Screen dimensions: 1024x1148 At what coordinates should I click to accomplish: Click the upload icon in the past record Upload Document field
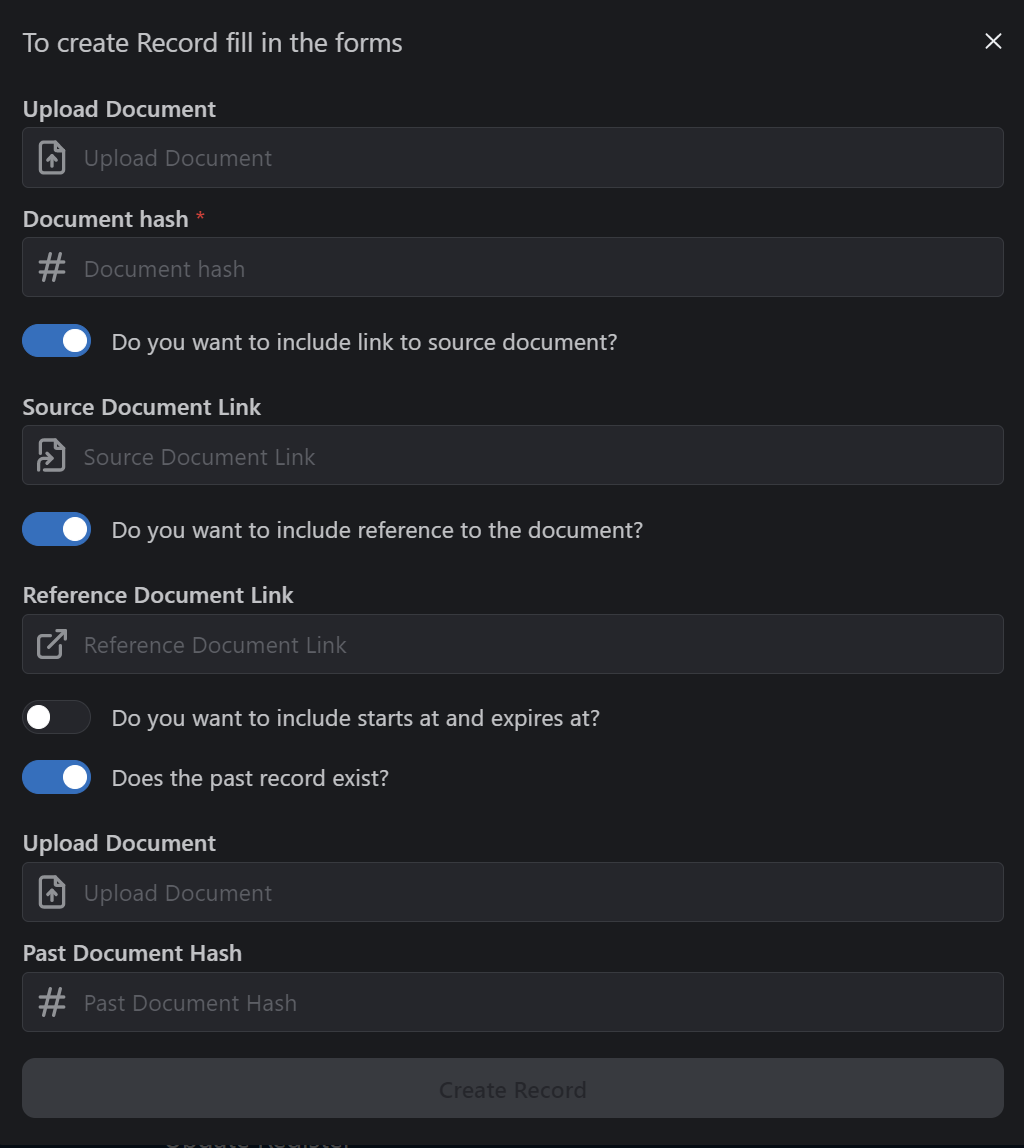click(52, 892)
